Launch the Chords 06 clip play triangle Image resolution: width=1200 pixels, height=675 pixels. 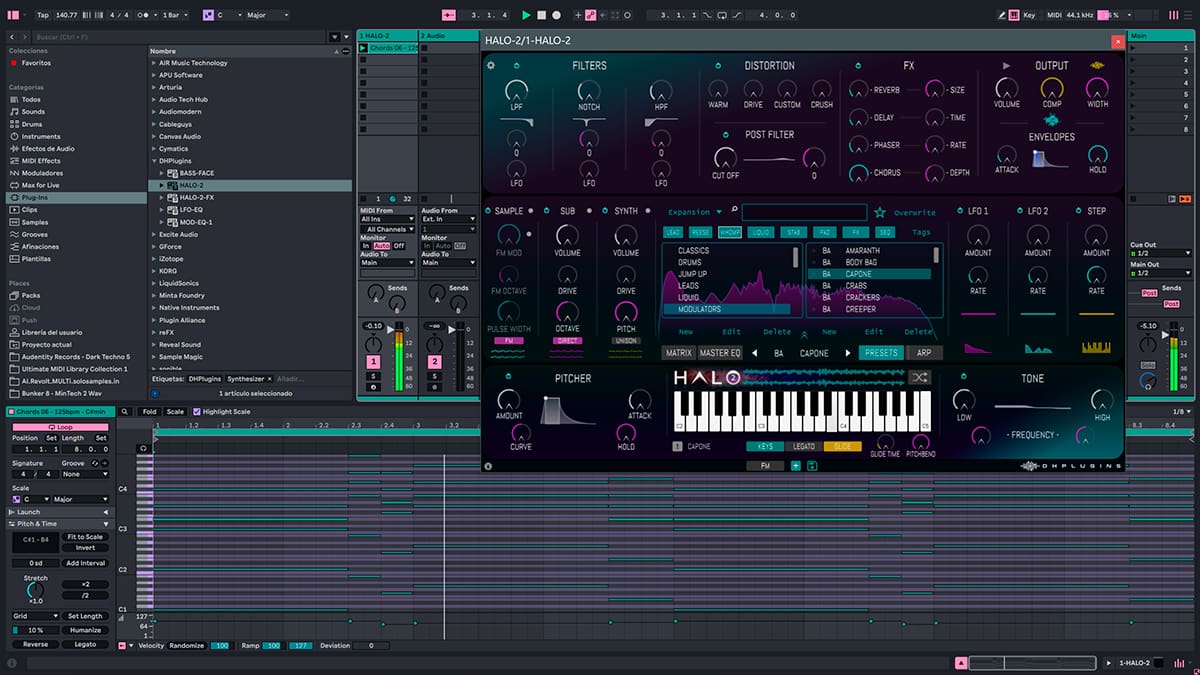[363, 48]
